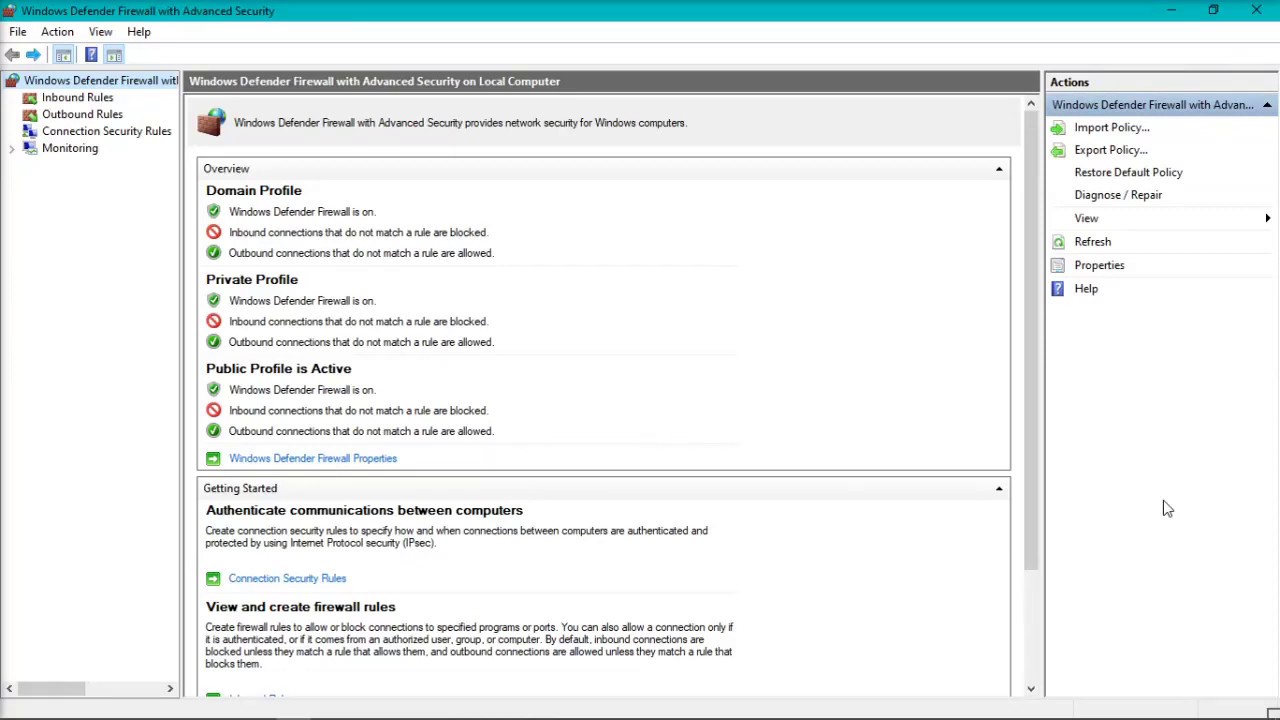Select the root Windows Defender Firewall tree node

point(100,80)
